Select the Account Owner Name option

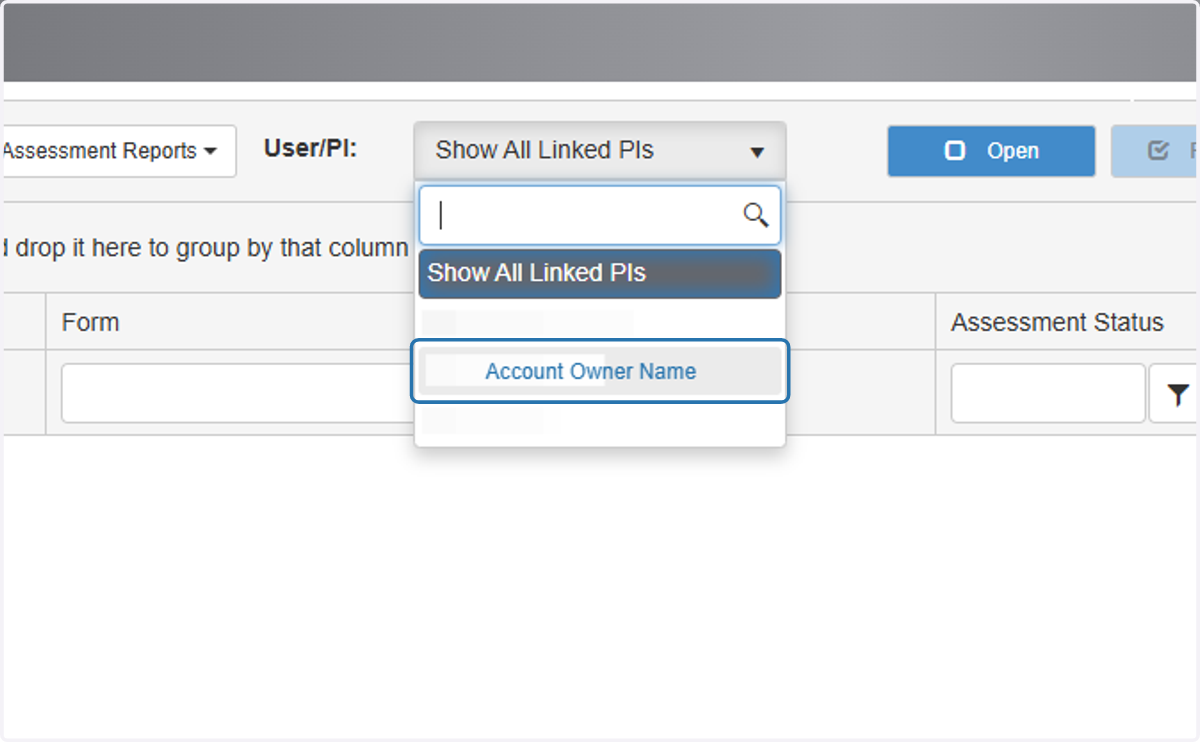click(600, 371)
